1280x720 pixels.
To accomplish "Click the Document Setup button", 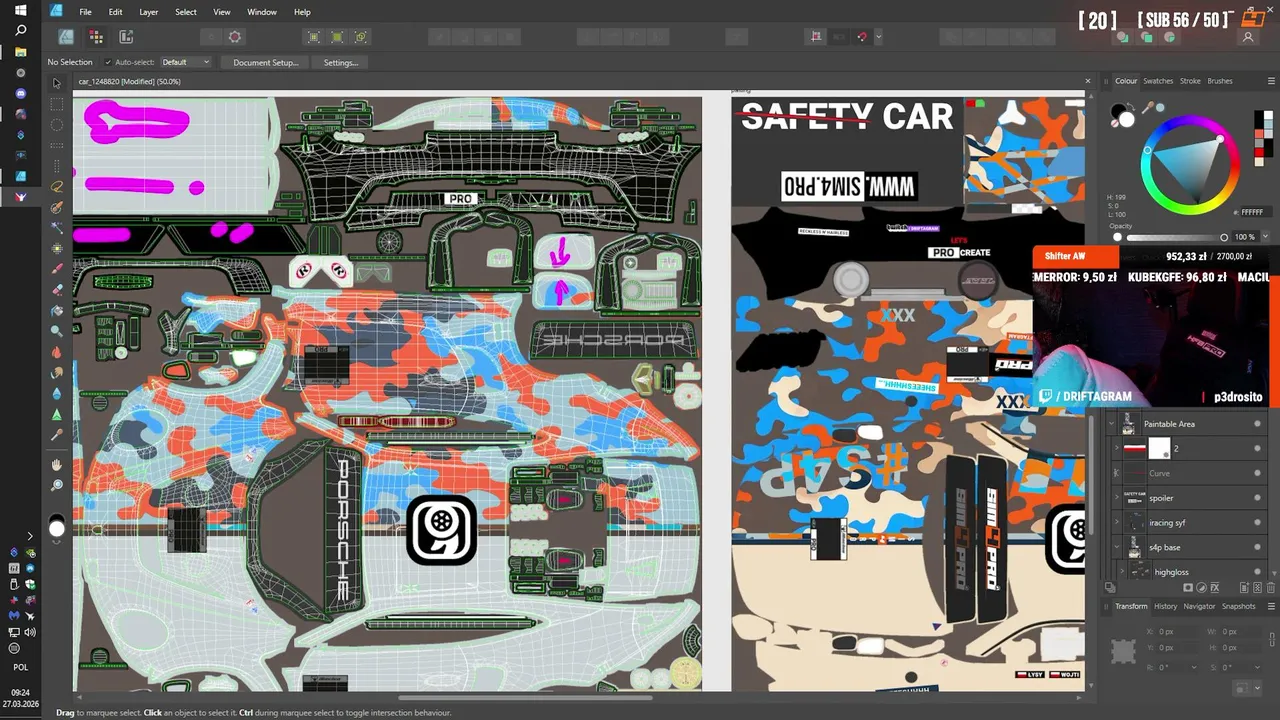I will click(x=266, y=62).
